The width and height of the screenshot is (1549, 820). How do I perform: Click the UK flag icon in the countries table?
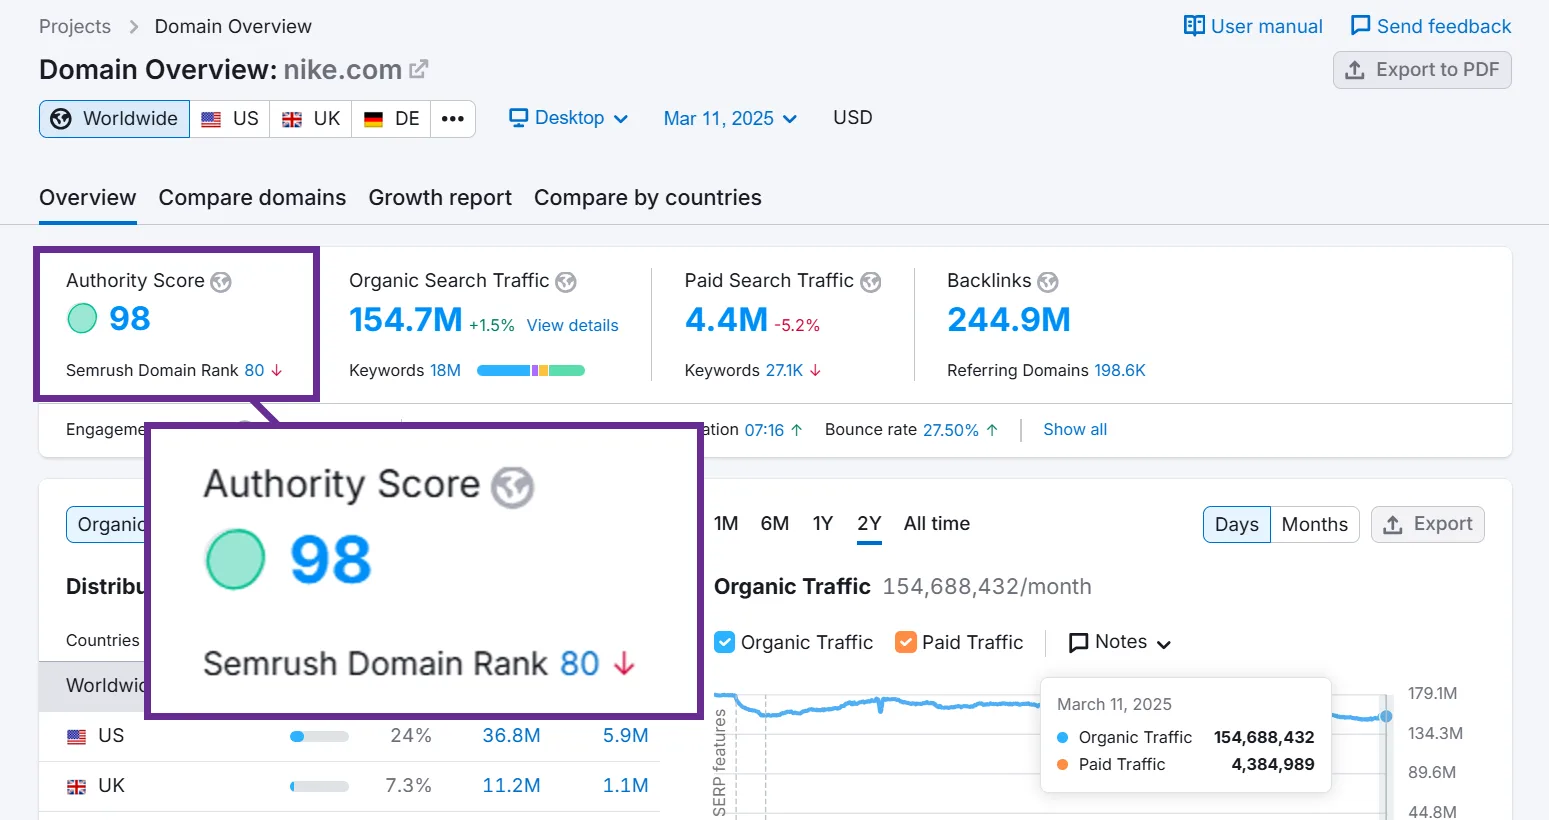pyautogui.click(x=77, y=787)
